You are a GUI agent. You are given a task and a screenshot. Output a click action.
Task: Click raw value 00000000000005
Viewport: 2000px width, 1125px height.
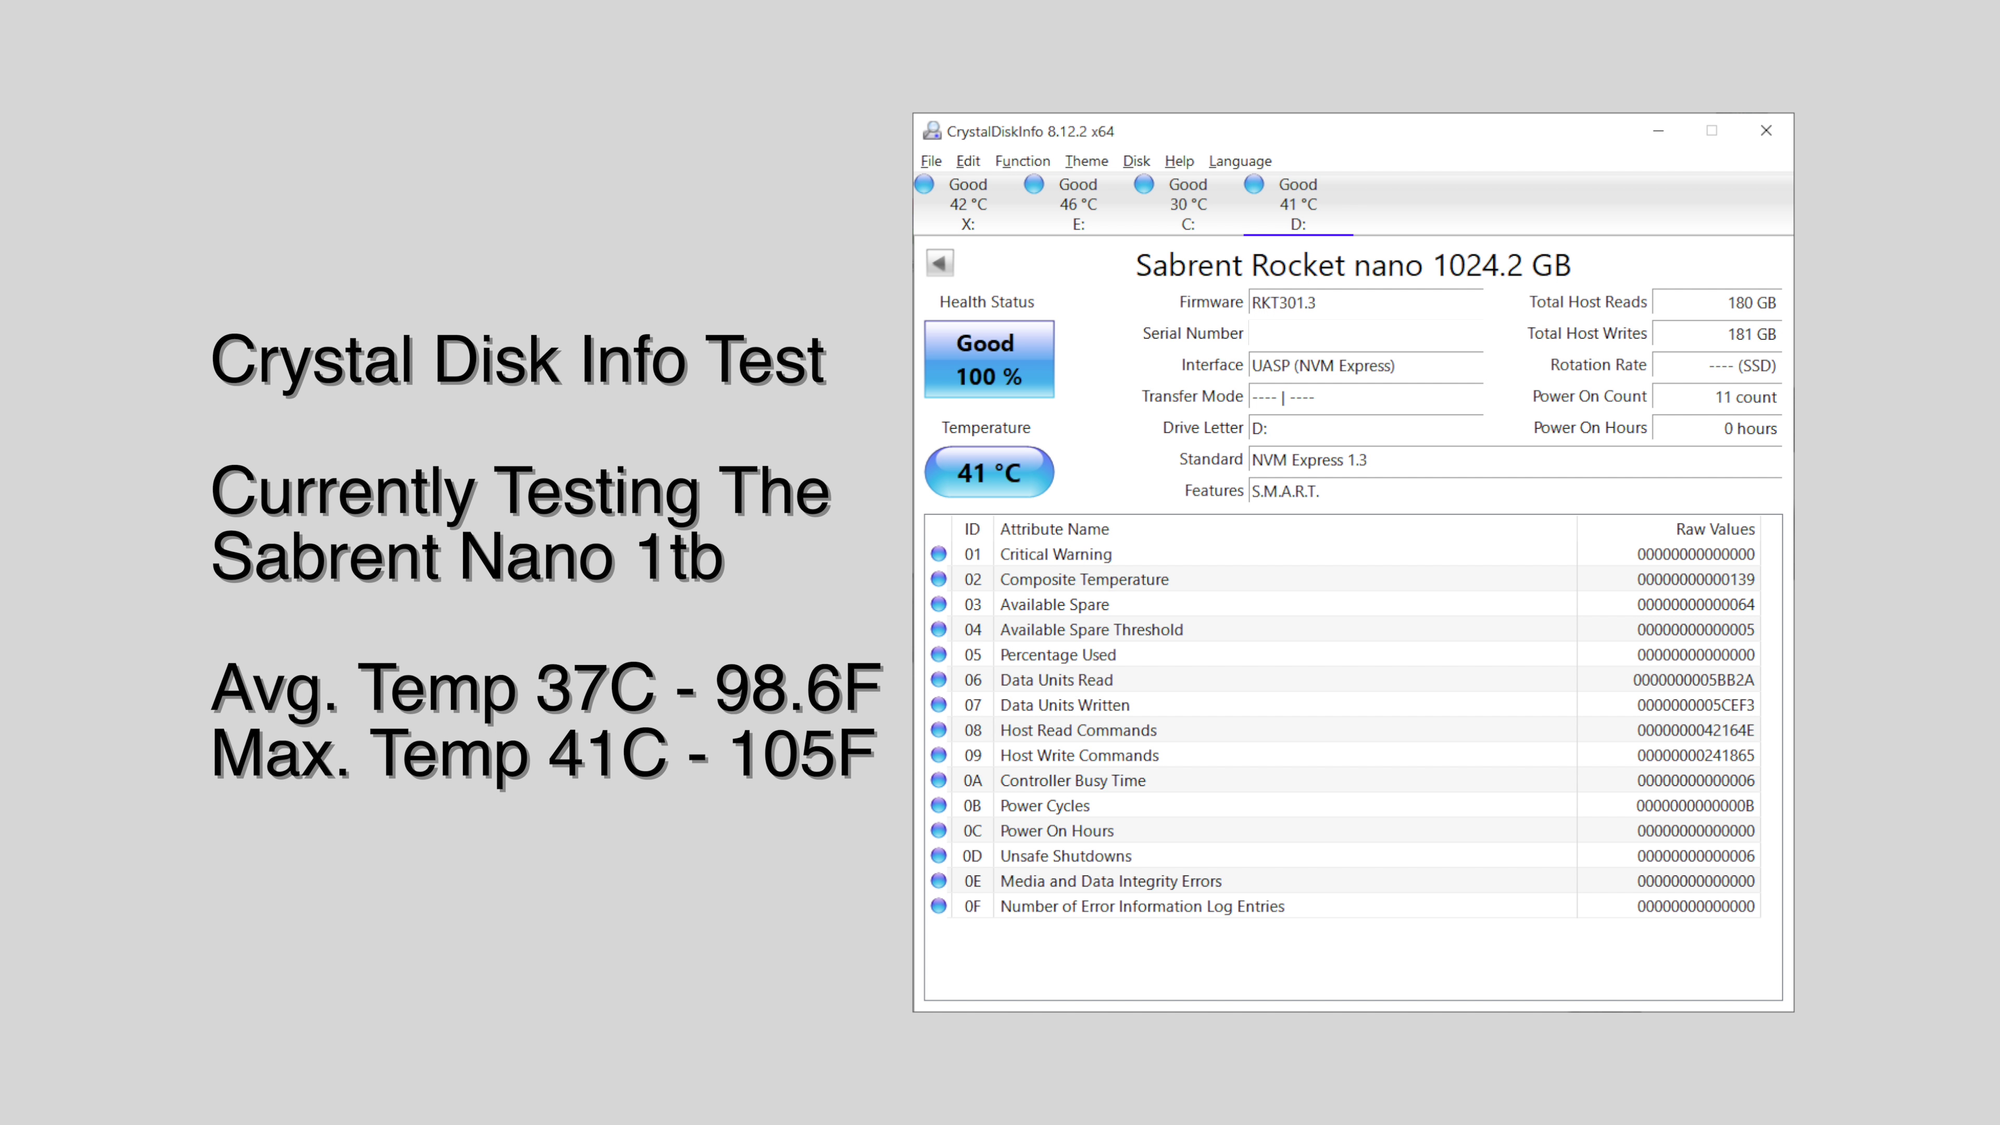[x=1695, y=629]
